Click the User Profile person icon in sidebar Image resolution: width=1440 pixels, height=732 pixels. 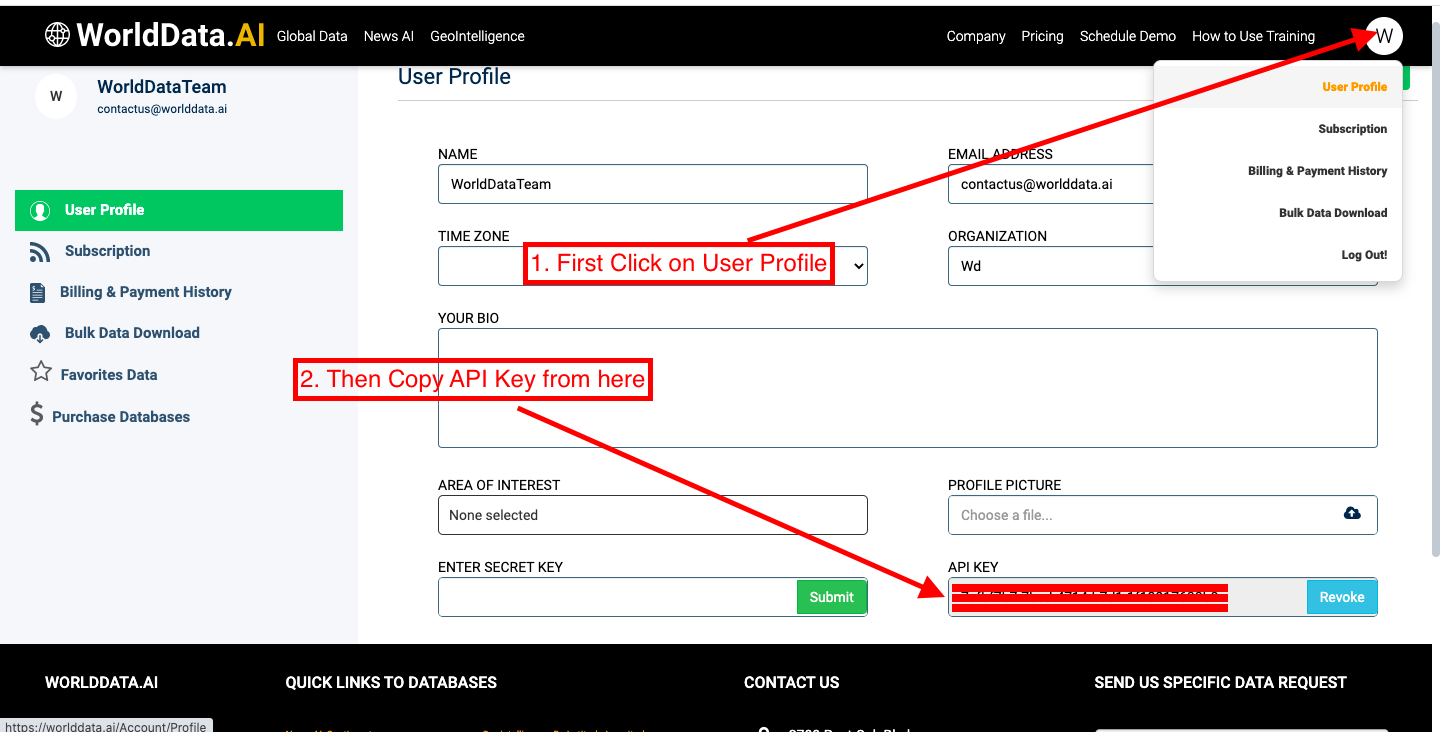click(x=40, y=211)
